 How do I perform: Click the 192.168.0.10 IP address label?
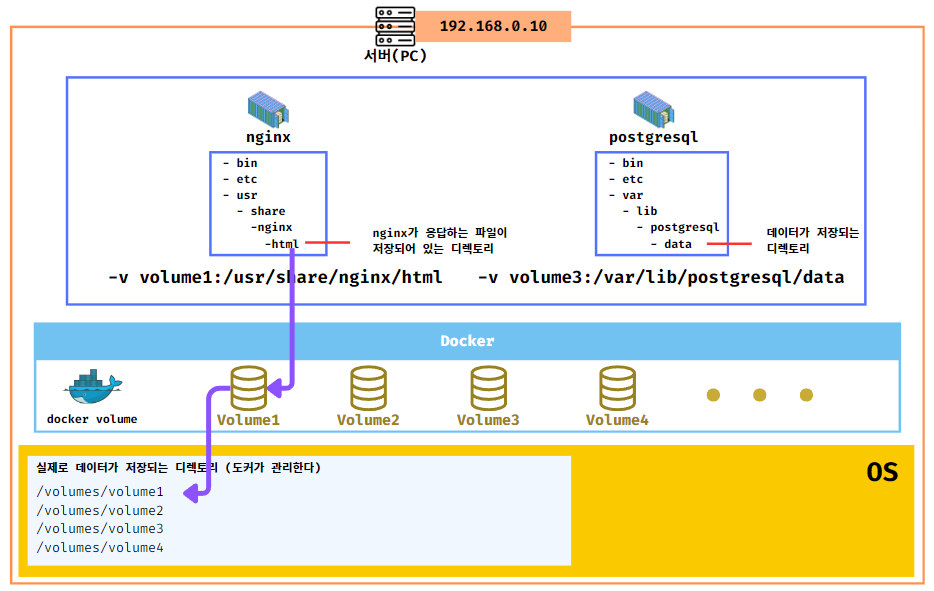(493, 26)
